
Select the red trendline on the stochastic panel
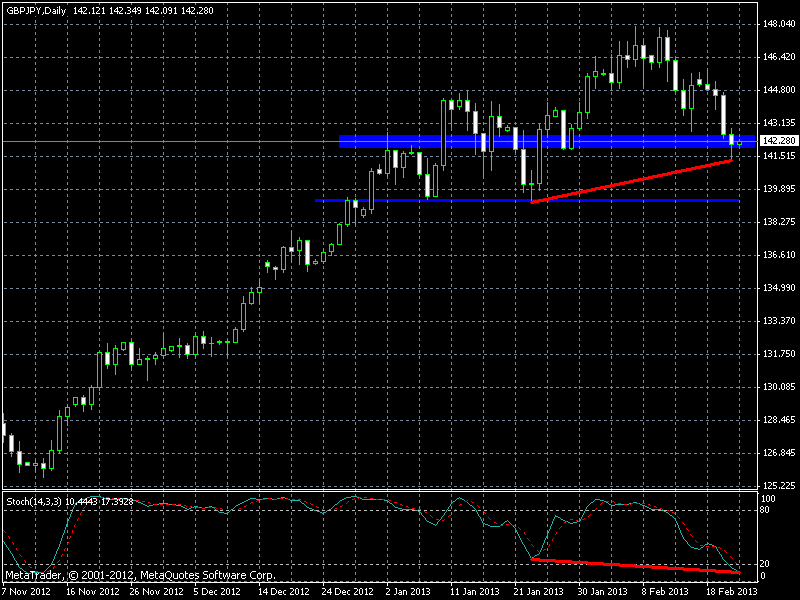pos(636,566)
